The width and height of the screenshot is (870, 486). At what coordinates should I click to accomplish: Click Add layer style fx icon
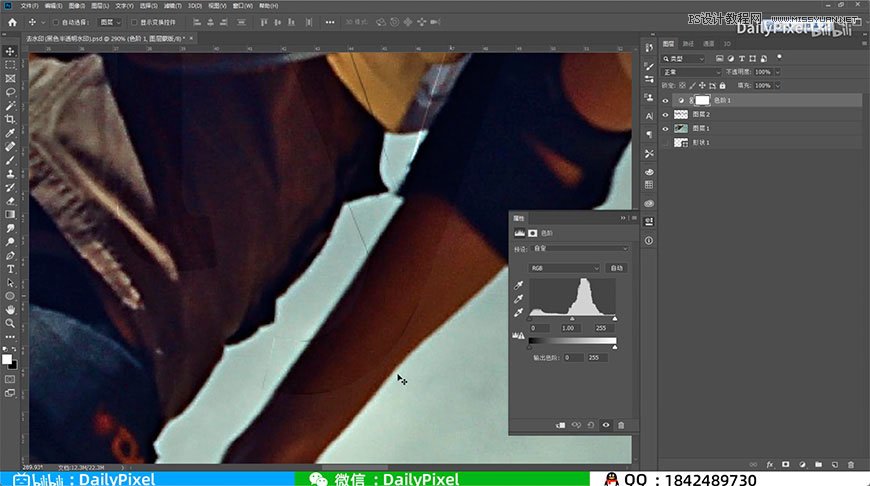770,464
